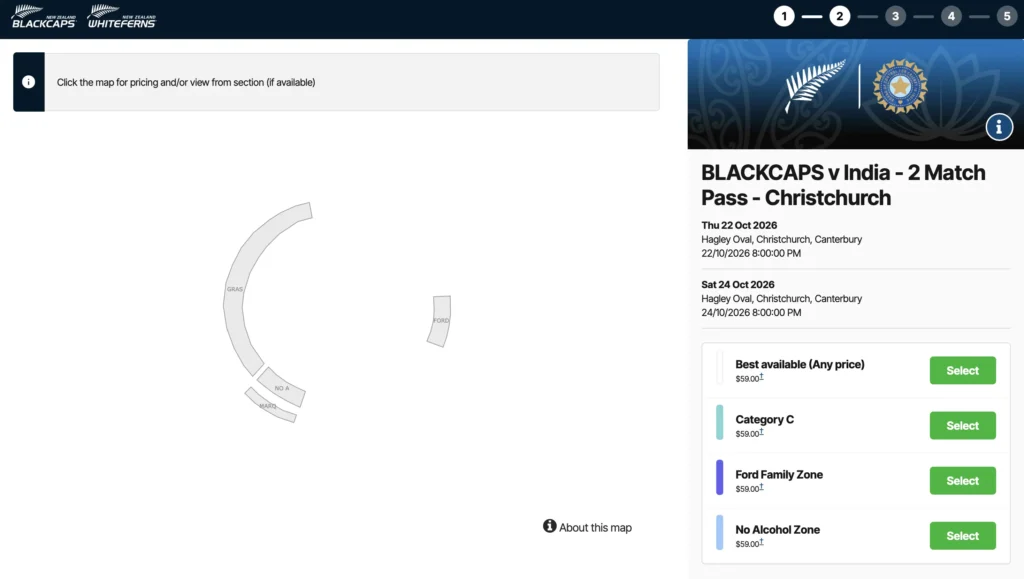The width and height of the screenshot is (1024, 579).
Task: Select Ford Family Zone tickets
Action: point(963,480)
